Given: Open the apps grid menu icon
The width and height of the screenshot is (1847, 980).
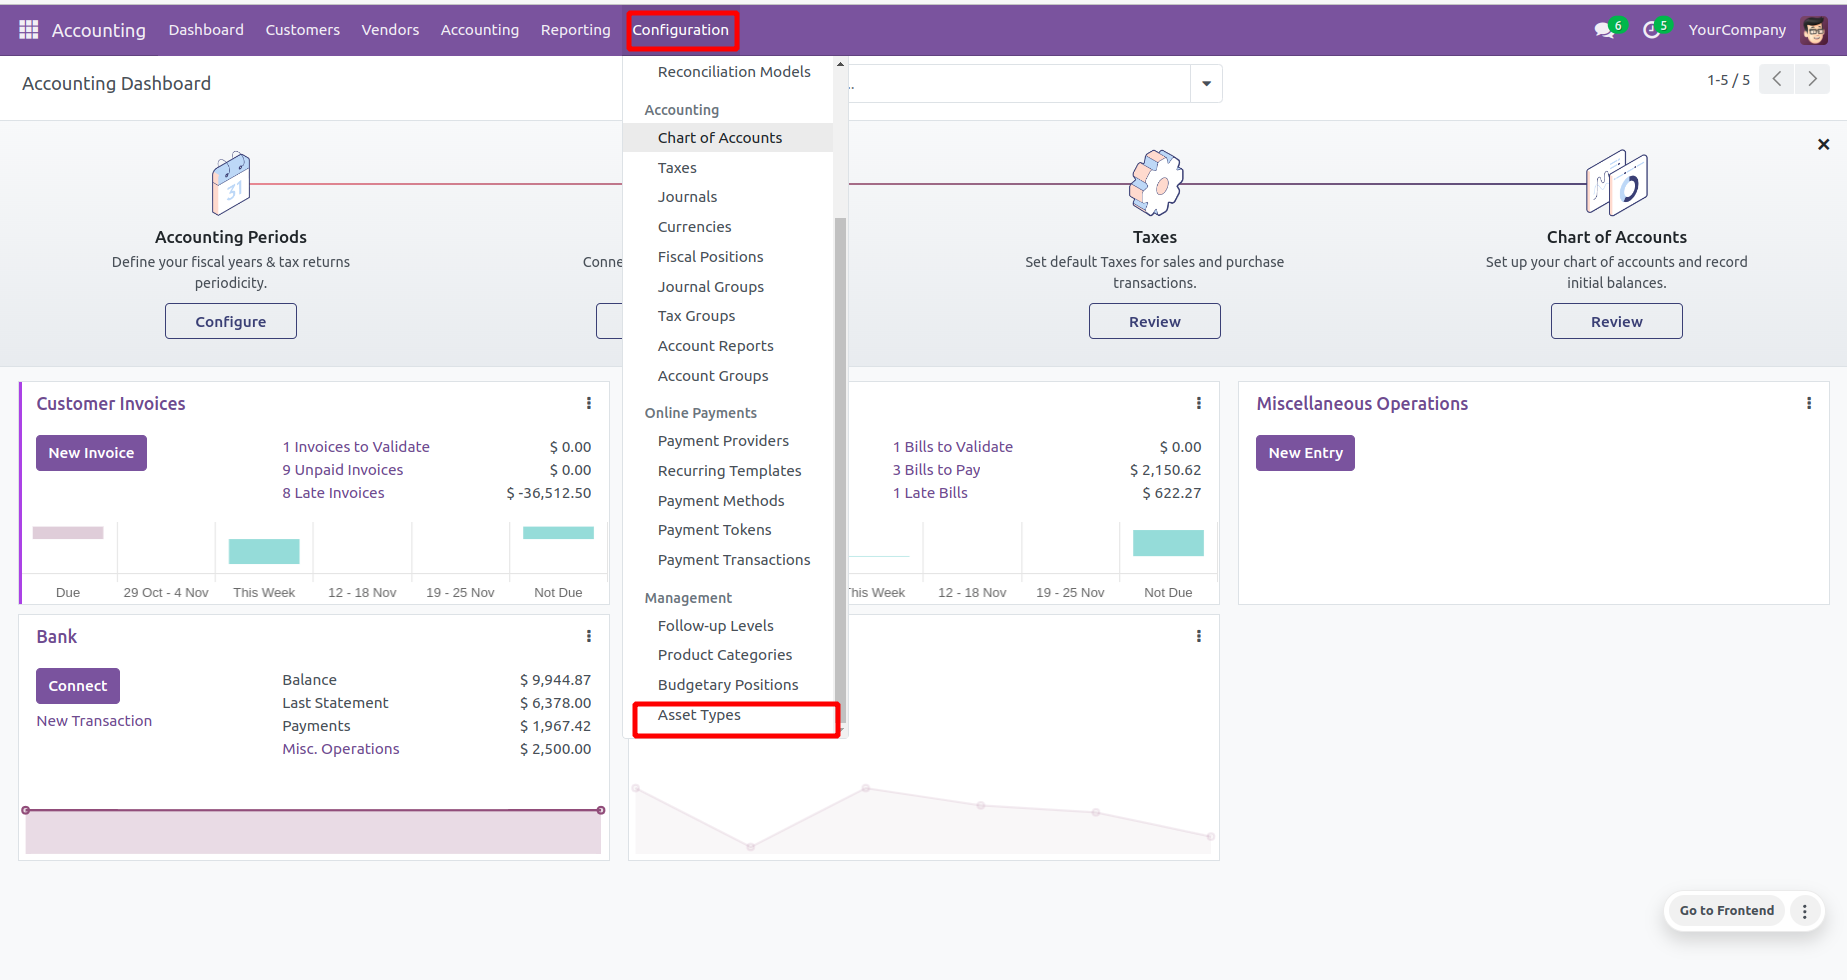Looking at the screenshot, I should coord(29,30).
